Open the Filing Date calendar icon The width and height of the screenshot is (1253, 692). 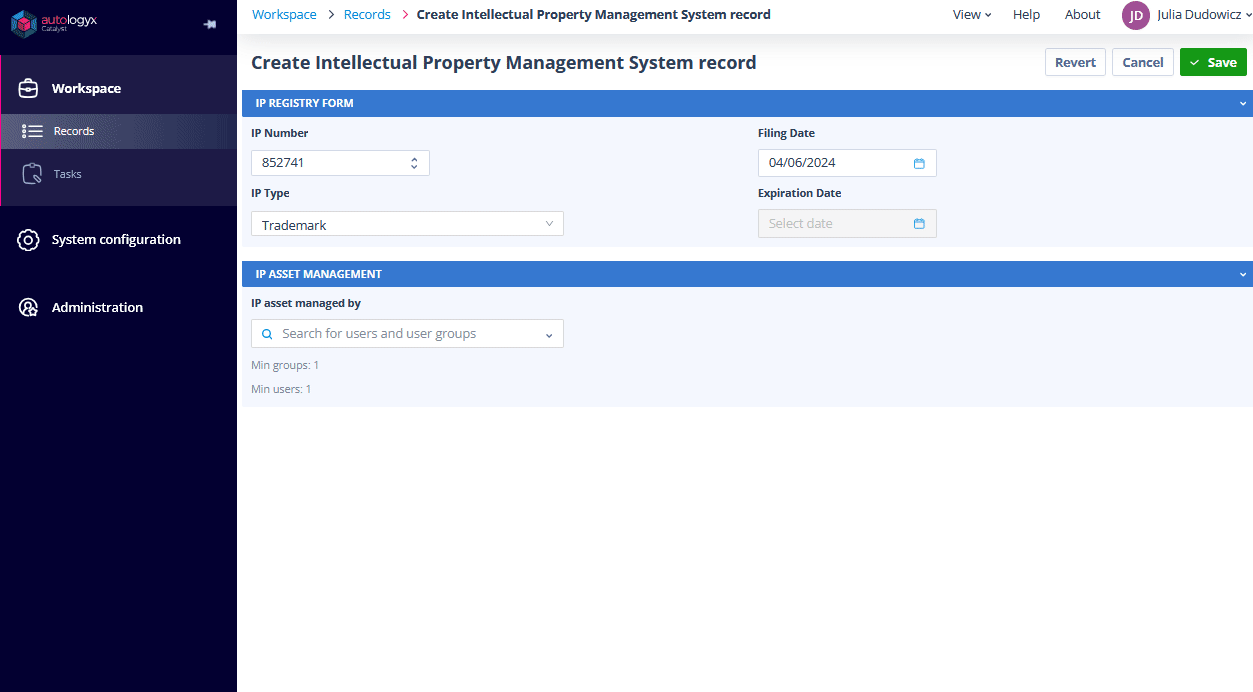(919, 163)
